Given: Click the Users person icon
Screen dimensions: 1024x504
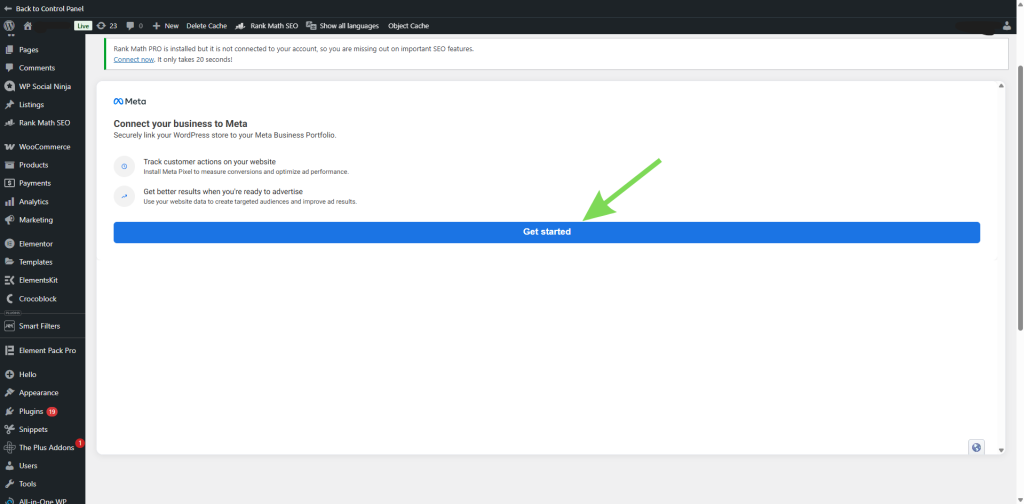Looking at the screenshot, I should point(9,466).
